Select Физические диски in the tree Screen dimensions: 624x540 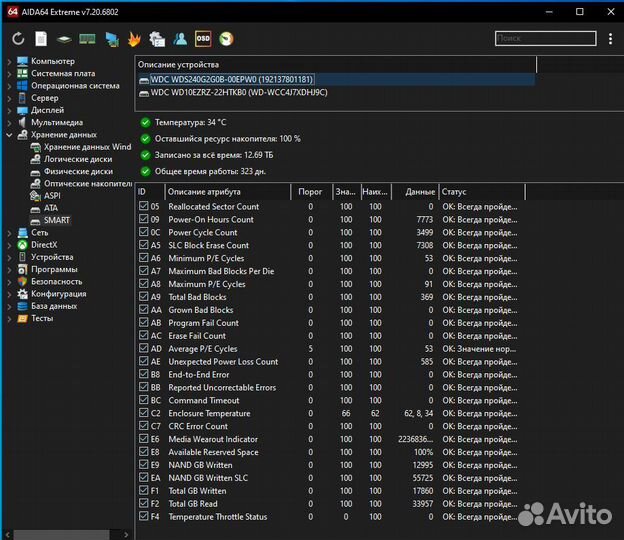pyautogui.click(x=78, y=171)
